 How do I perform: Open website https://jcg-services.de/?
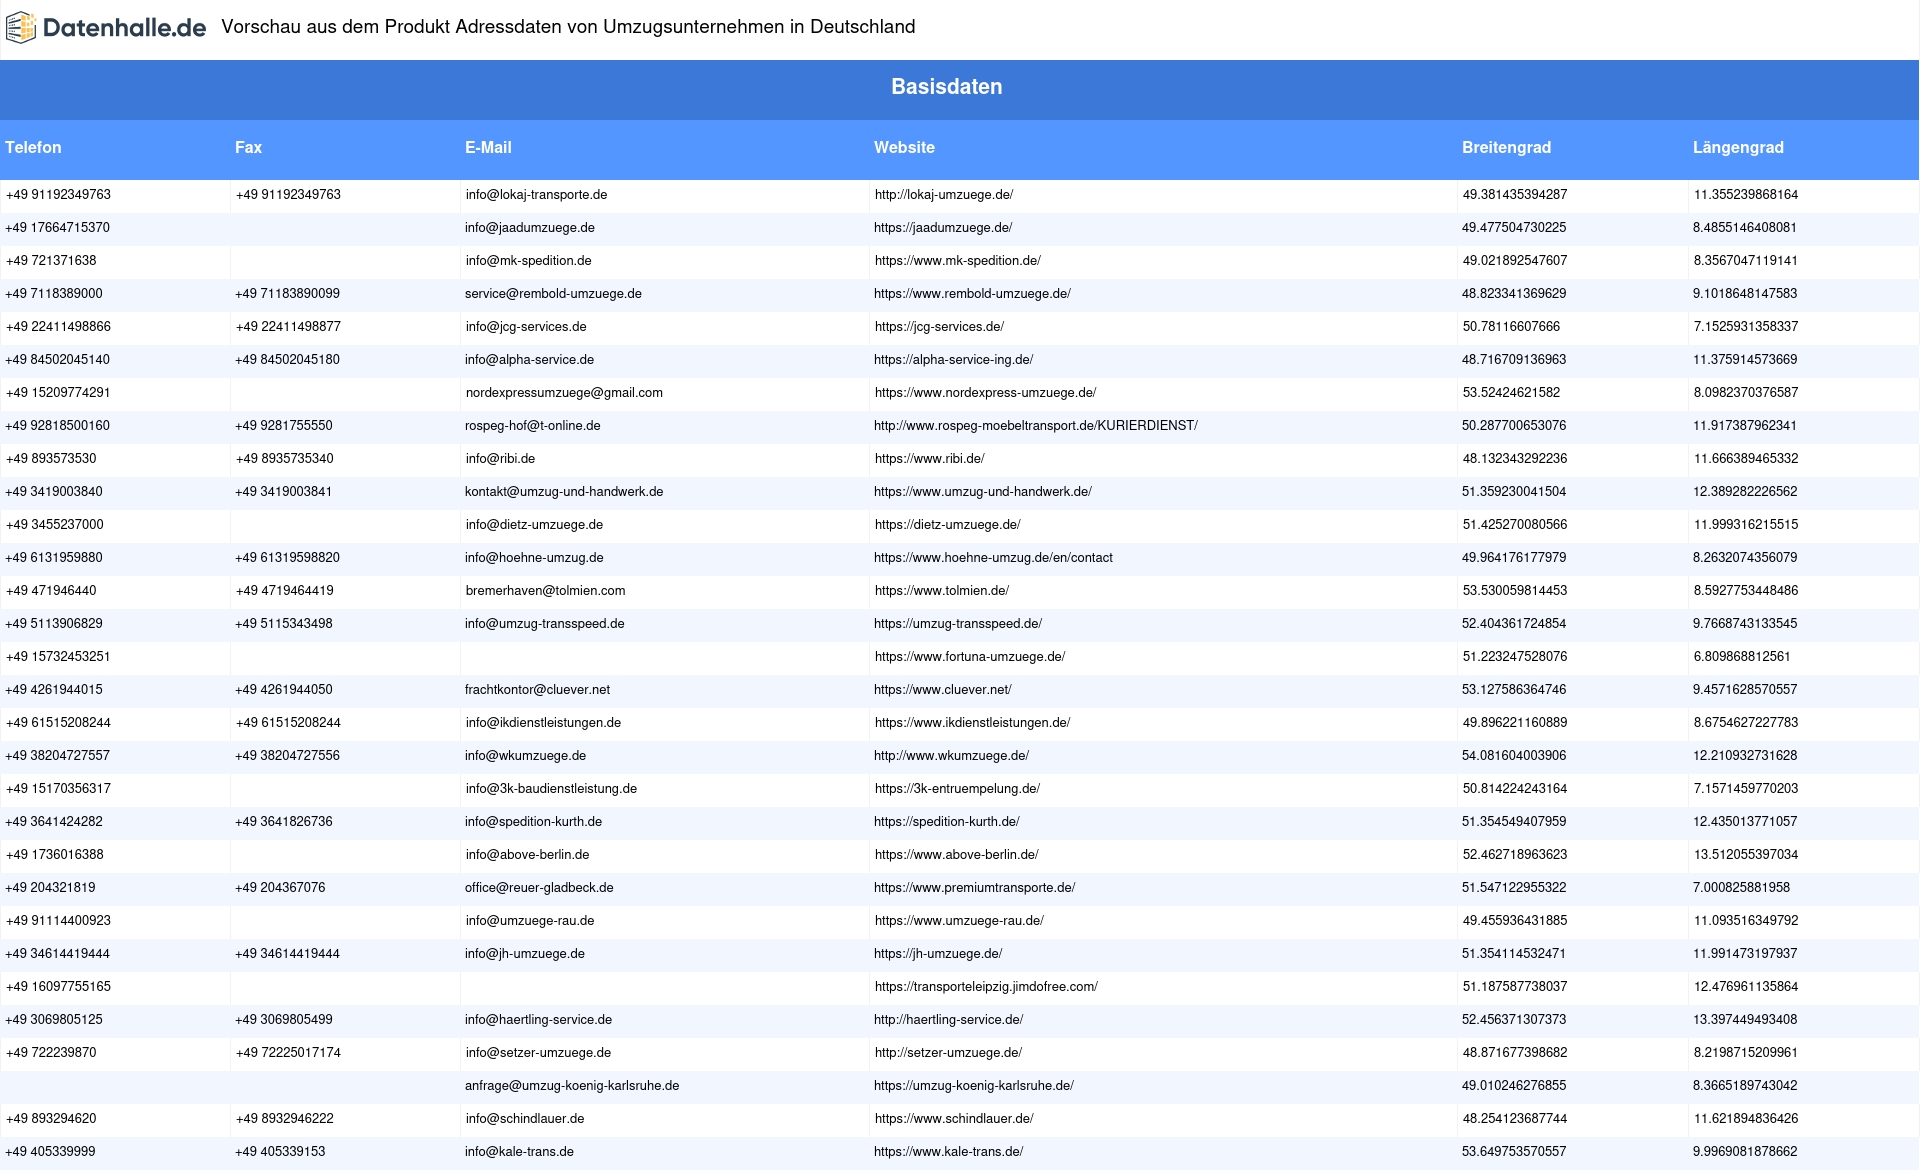click(x=939, y=327)
